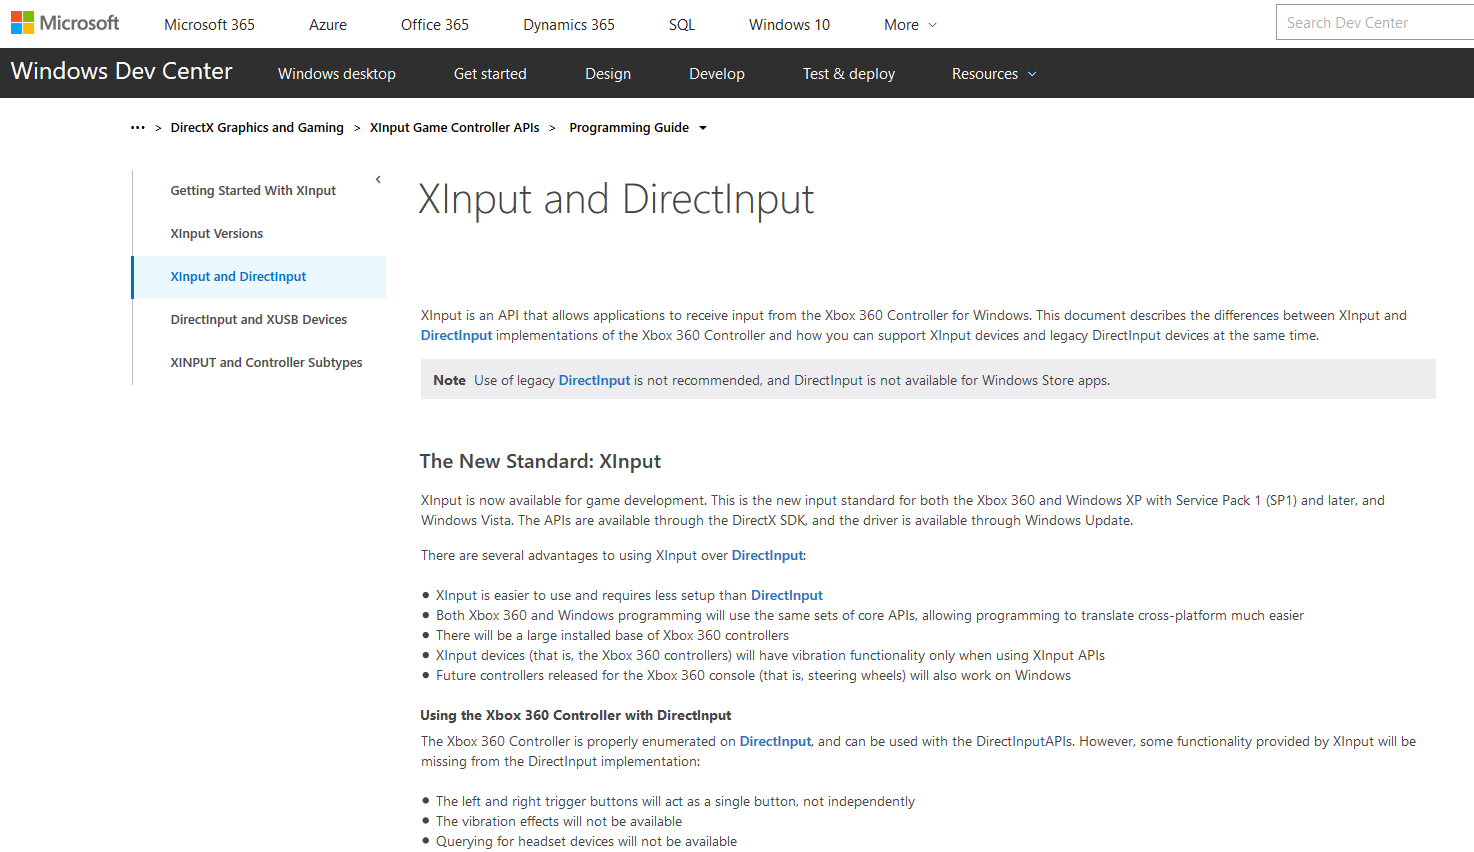Go to DirectX Graphics and Gaming breadcrumb
The image size is (1474, 852).
257,128
